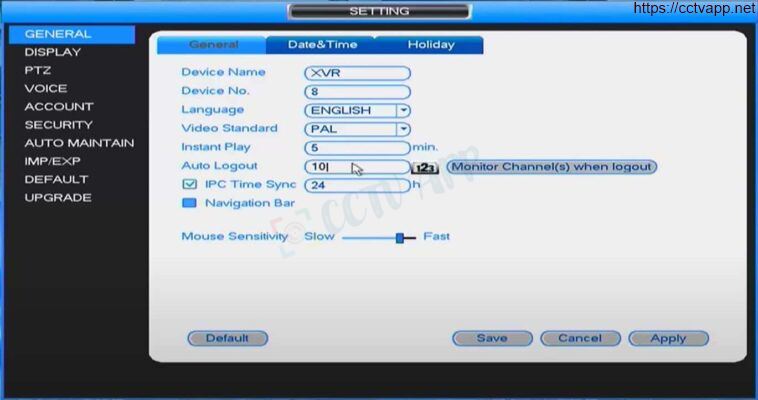Click the Auto Logout input field
The image size is (758, 400).
tap(357, 167)
